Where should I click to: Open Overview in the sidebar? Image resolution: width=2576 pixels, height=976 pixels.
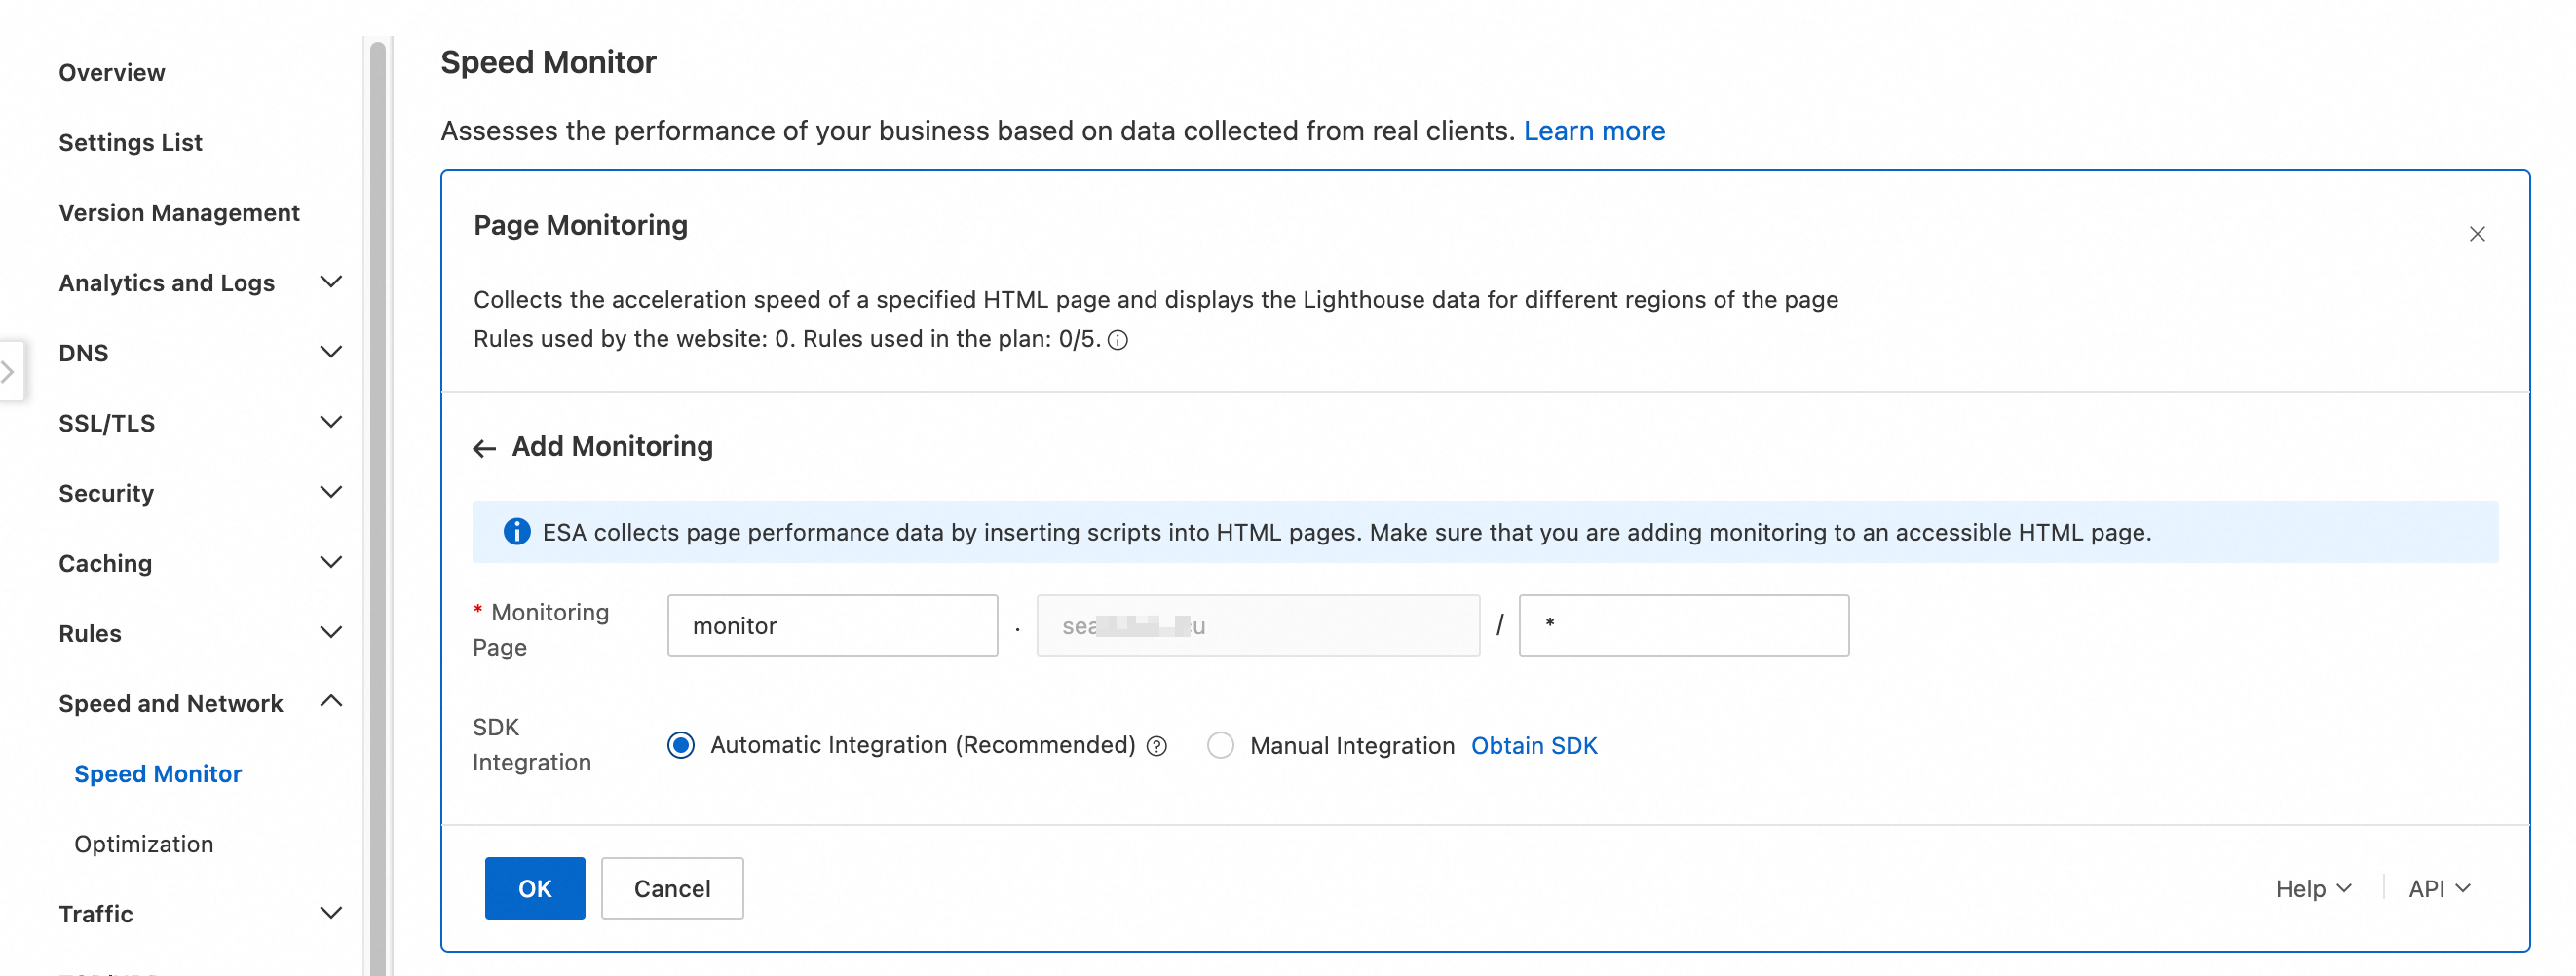[112, 72]
